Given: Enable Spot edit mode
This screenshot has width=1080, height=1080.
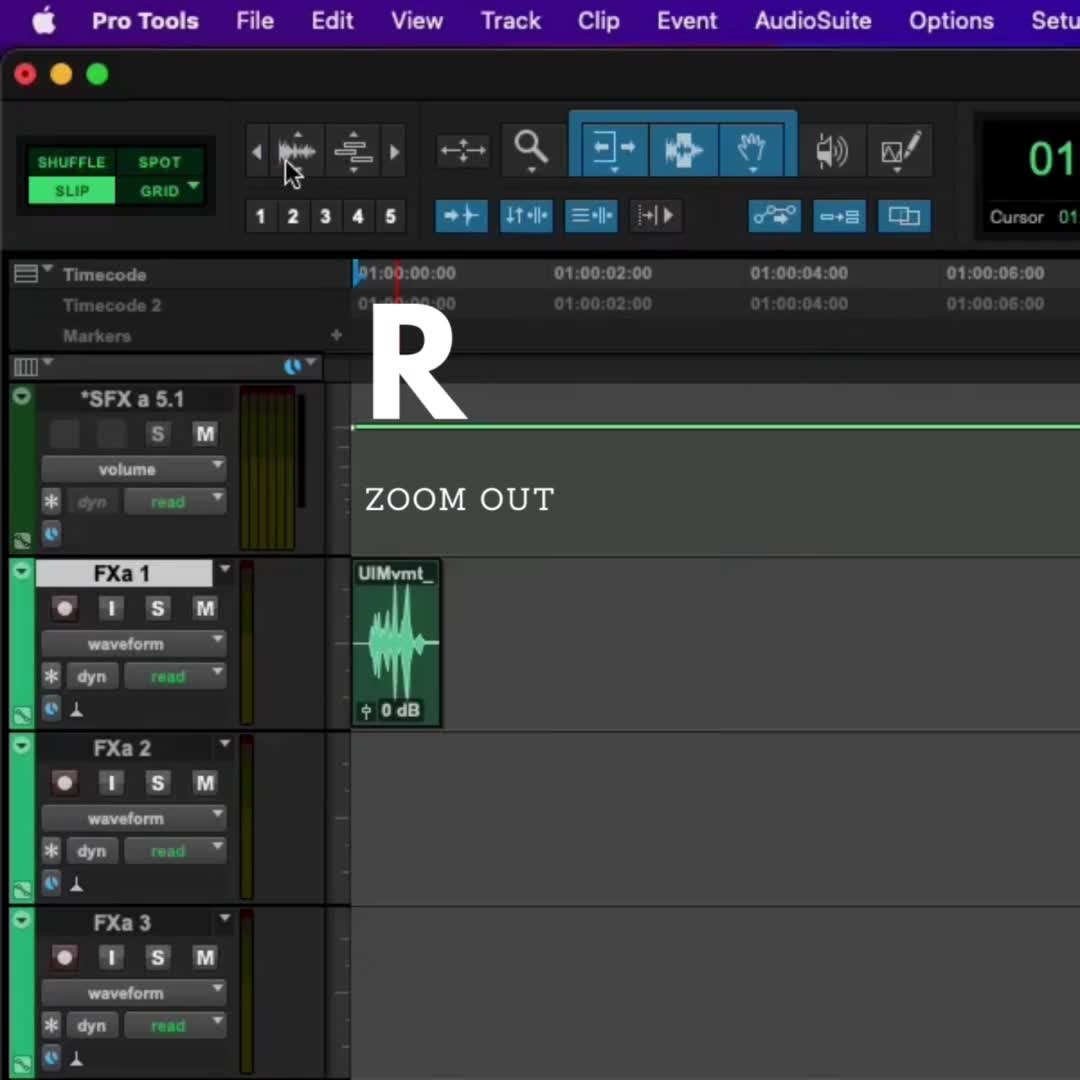Looking at the screenshot, I should tap(159, 163).
